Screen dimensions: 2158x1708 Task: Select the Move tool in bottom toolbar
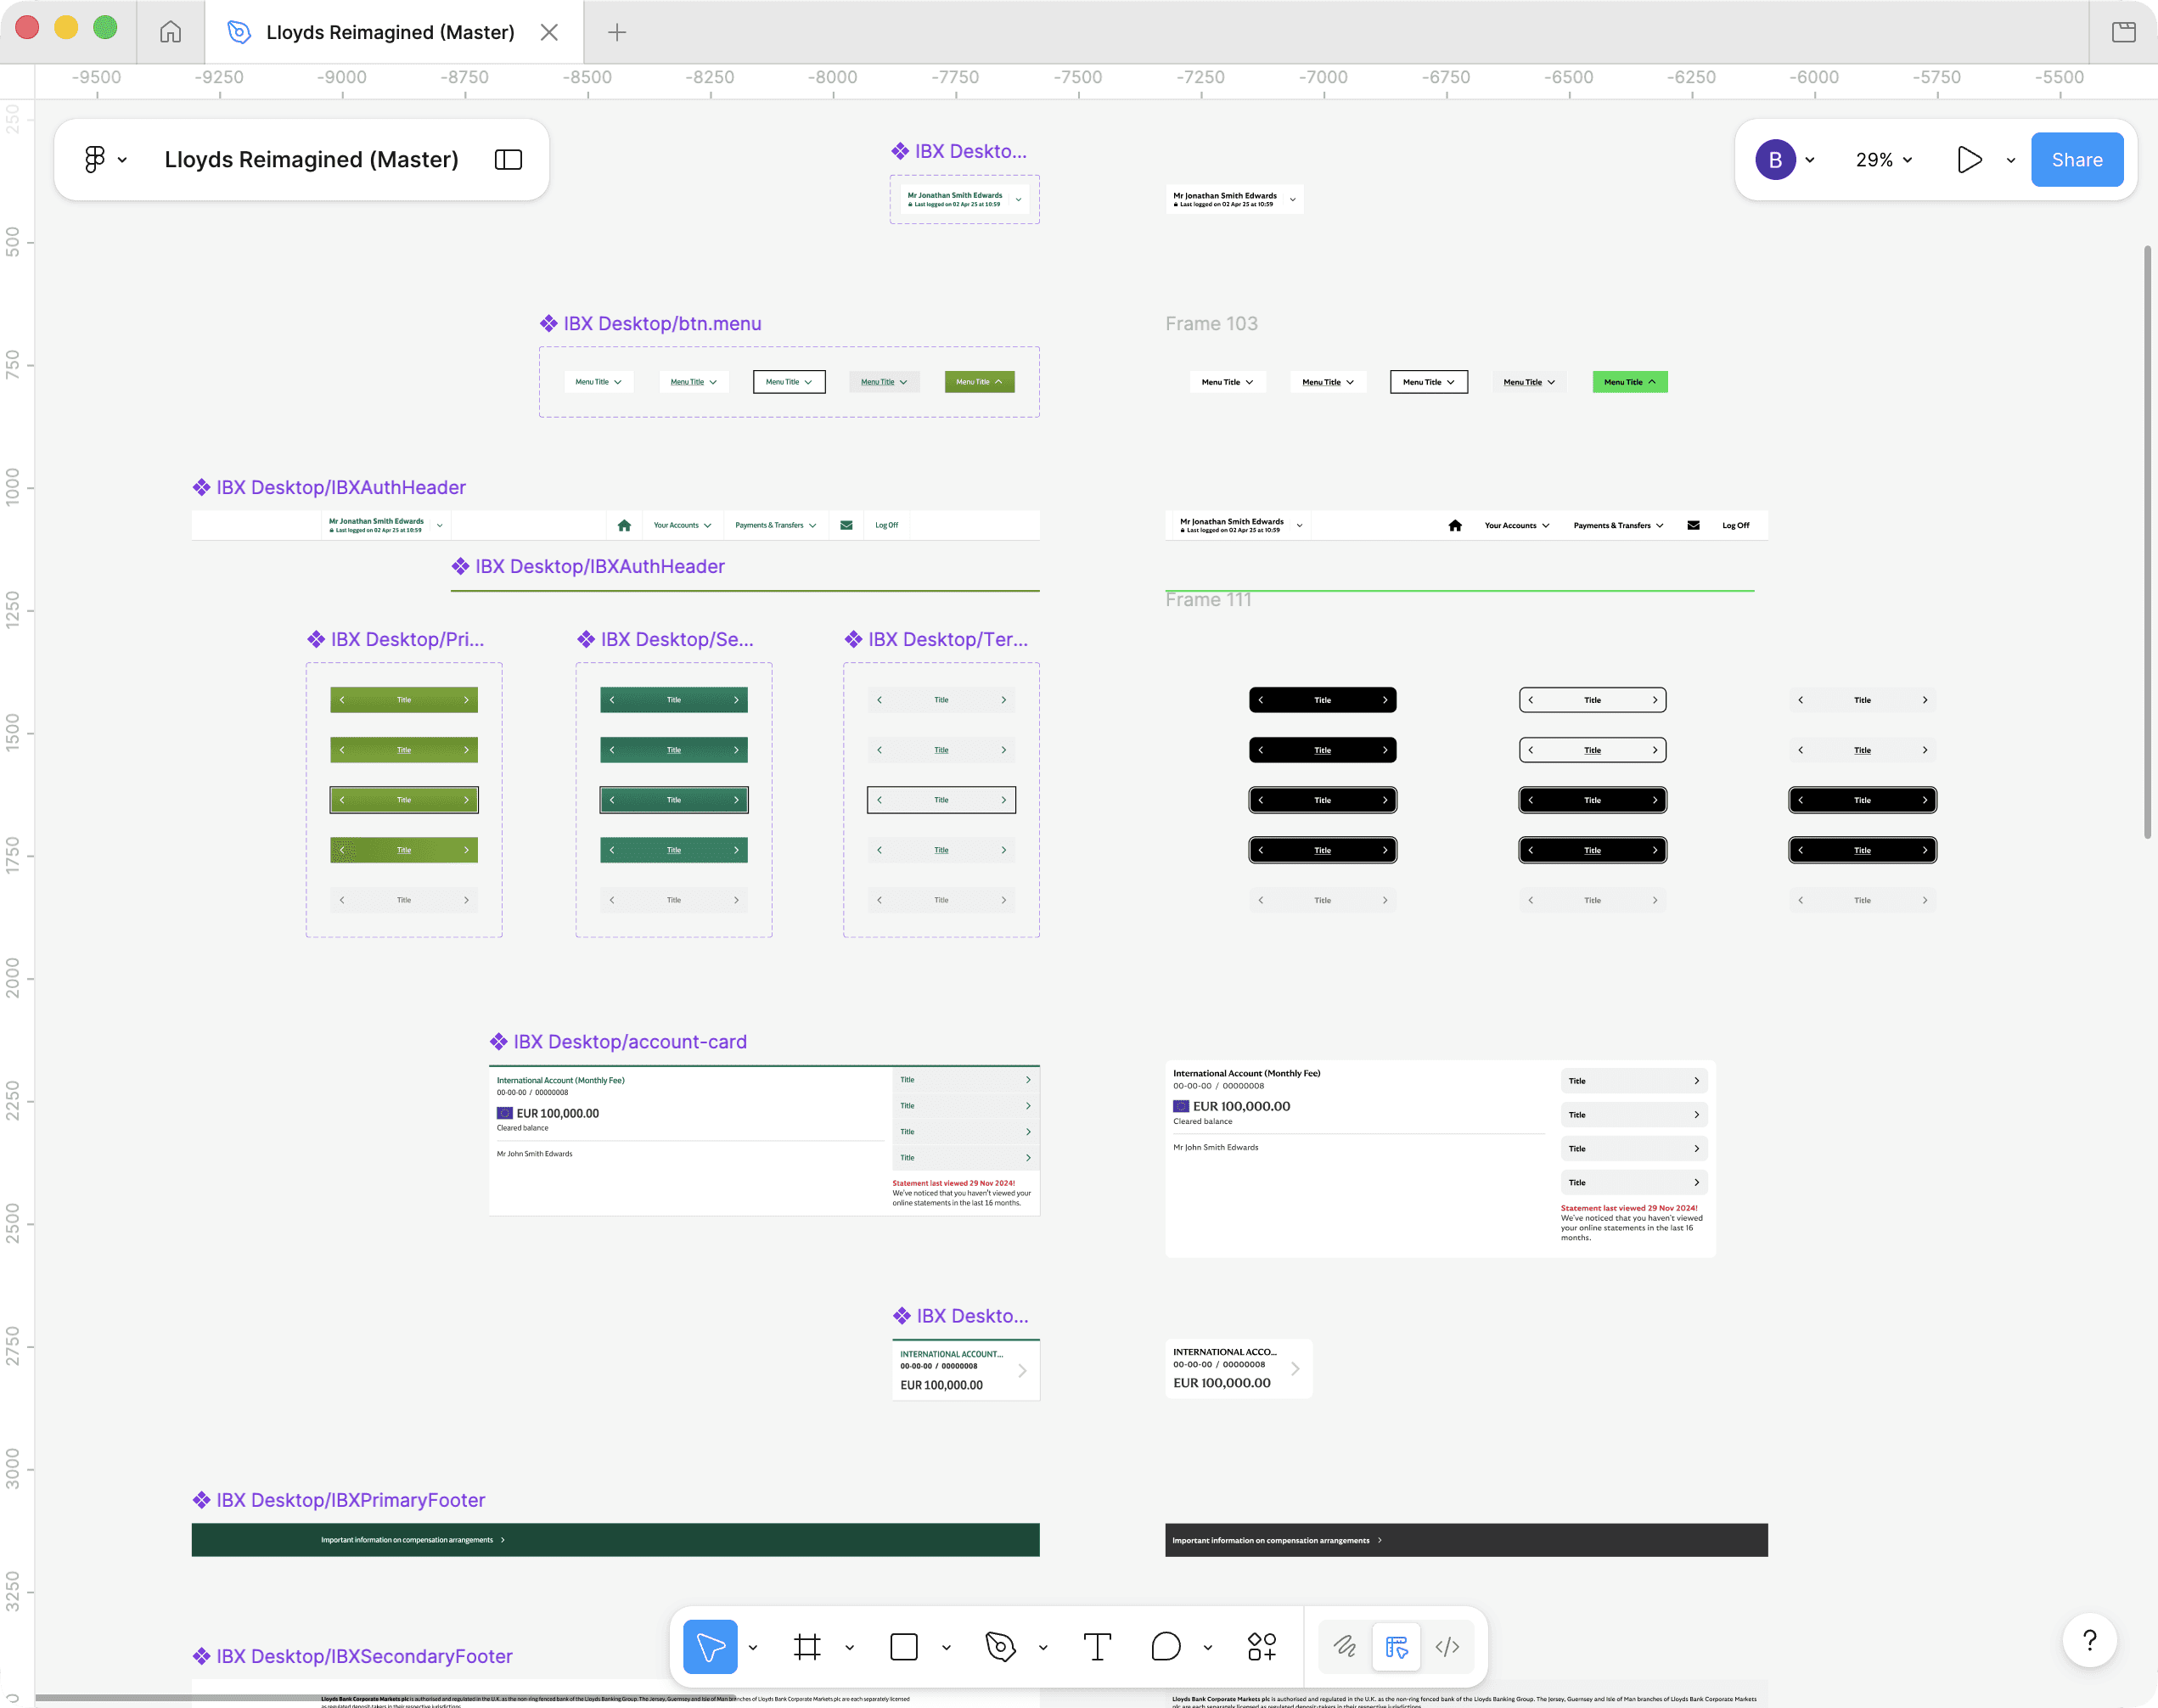click(710, 1646)
